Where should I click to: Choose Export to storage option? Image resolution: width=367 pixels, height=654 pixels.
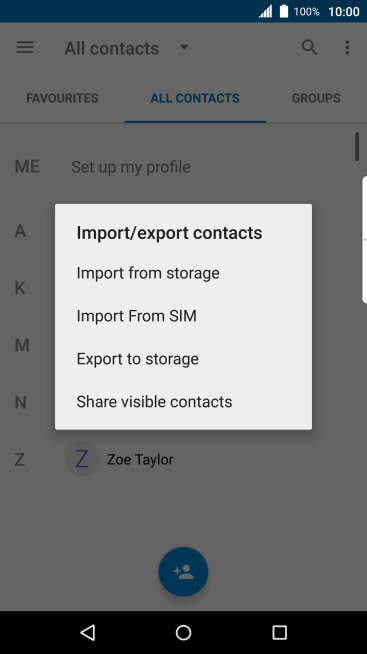pyautogui.click(x=184, y=359)
